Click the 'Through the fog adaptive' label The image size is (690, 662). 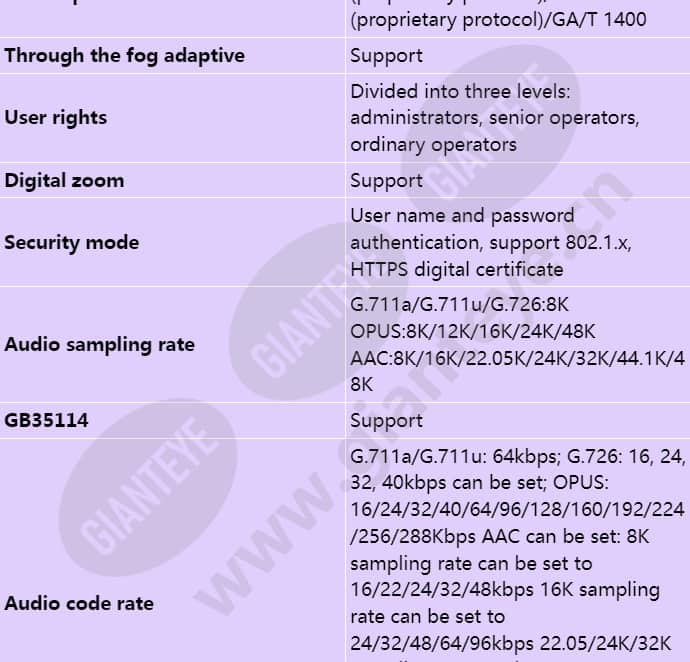125,56
